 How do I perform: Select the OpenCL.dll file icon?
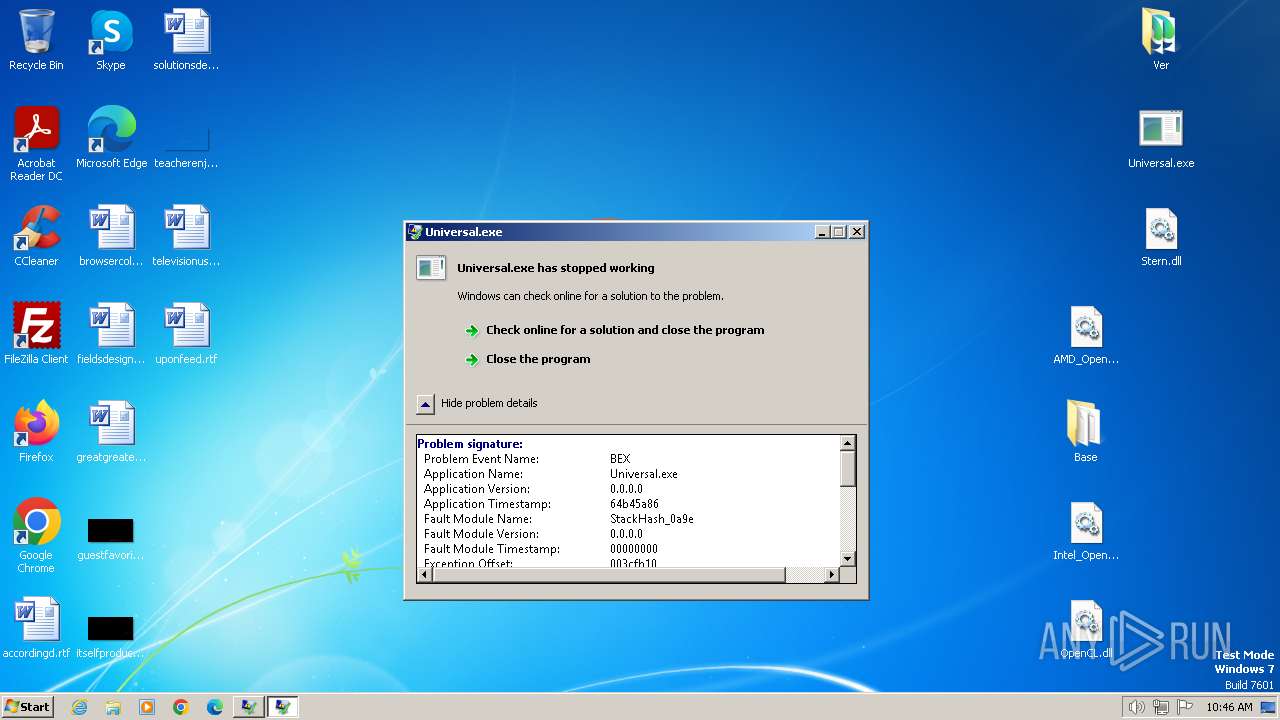click(1086, 627)
